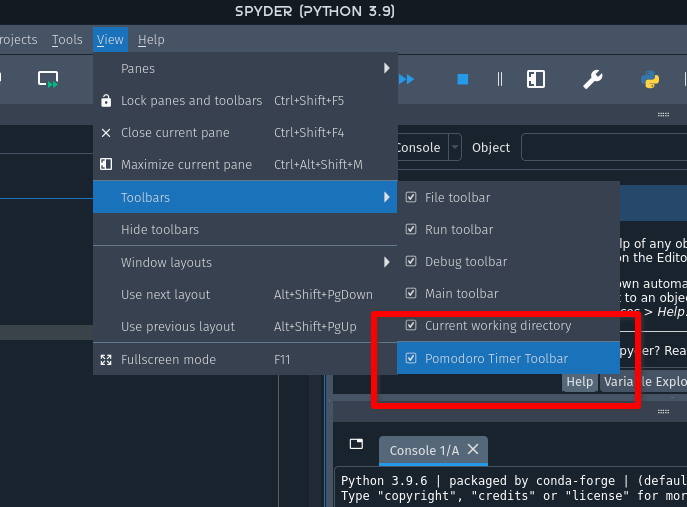Switch to the Variable Explorer tab
Image resolution: width=687 pixels, height=507 pixels.
tap(645, 382)
